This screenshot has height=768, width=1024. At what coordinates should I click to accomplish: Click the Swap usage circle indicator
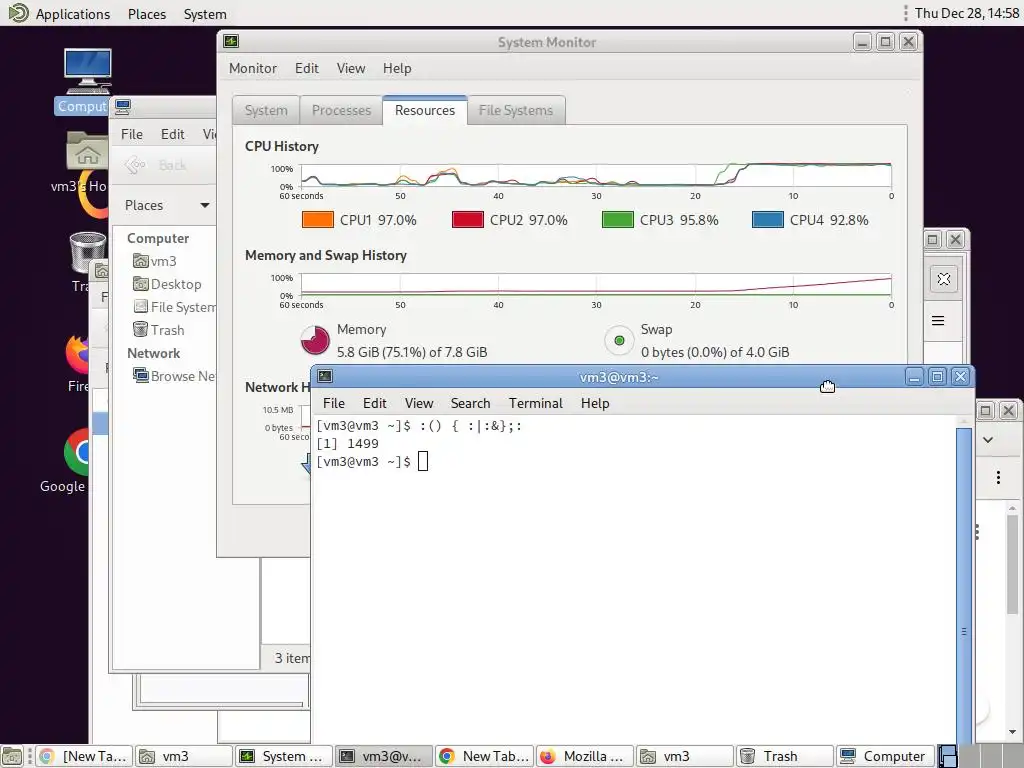point(619,340)
